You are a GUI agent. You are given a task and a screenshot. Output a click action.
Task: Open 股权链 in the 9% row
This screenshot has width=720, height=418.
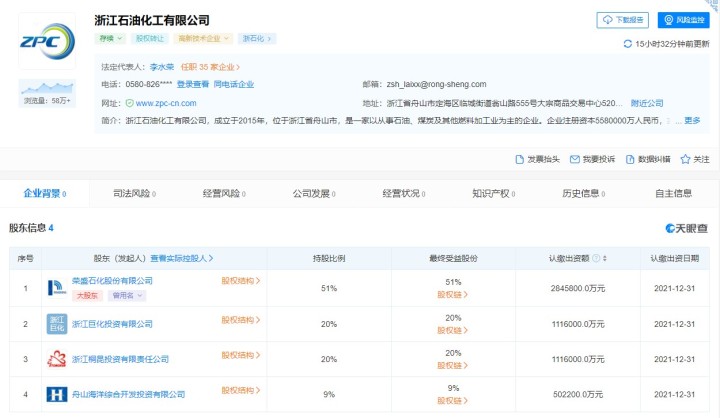(x=452, y=401)
